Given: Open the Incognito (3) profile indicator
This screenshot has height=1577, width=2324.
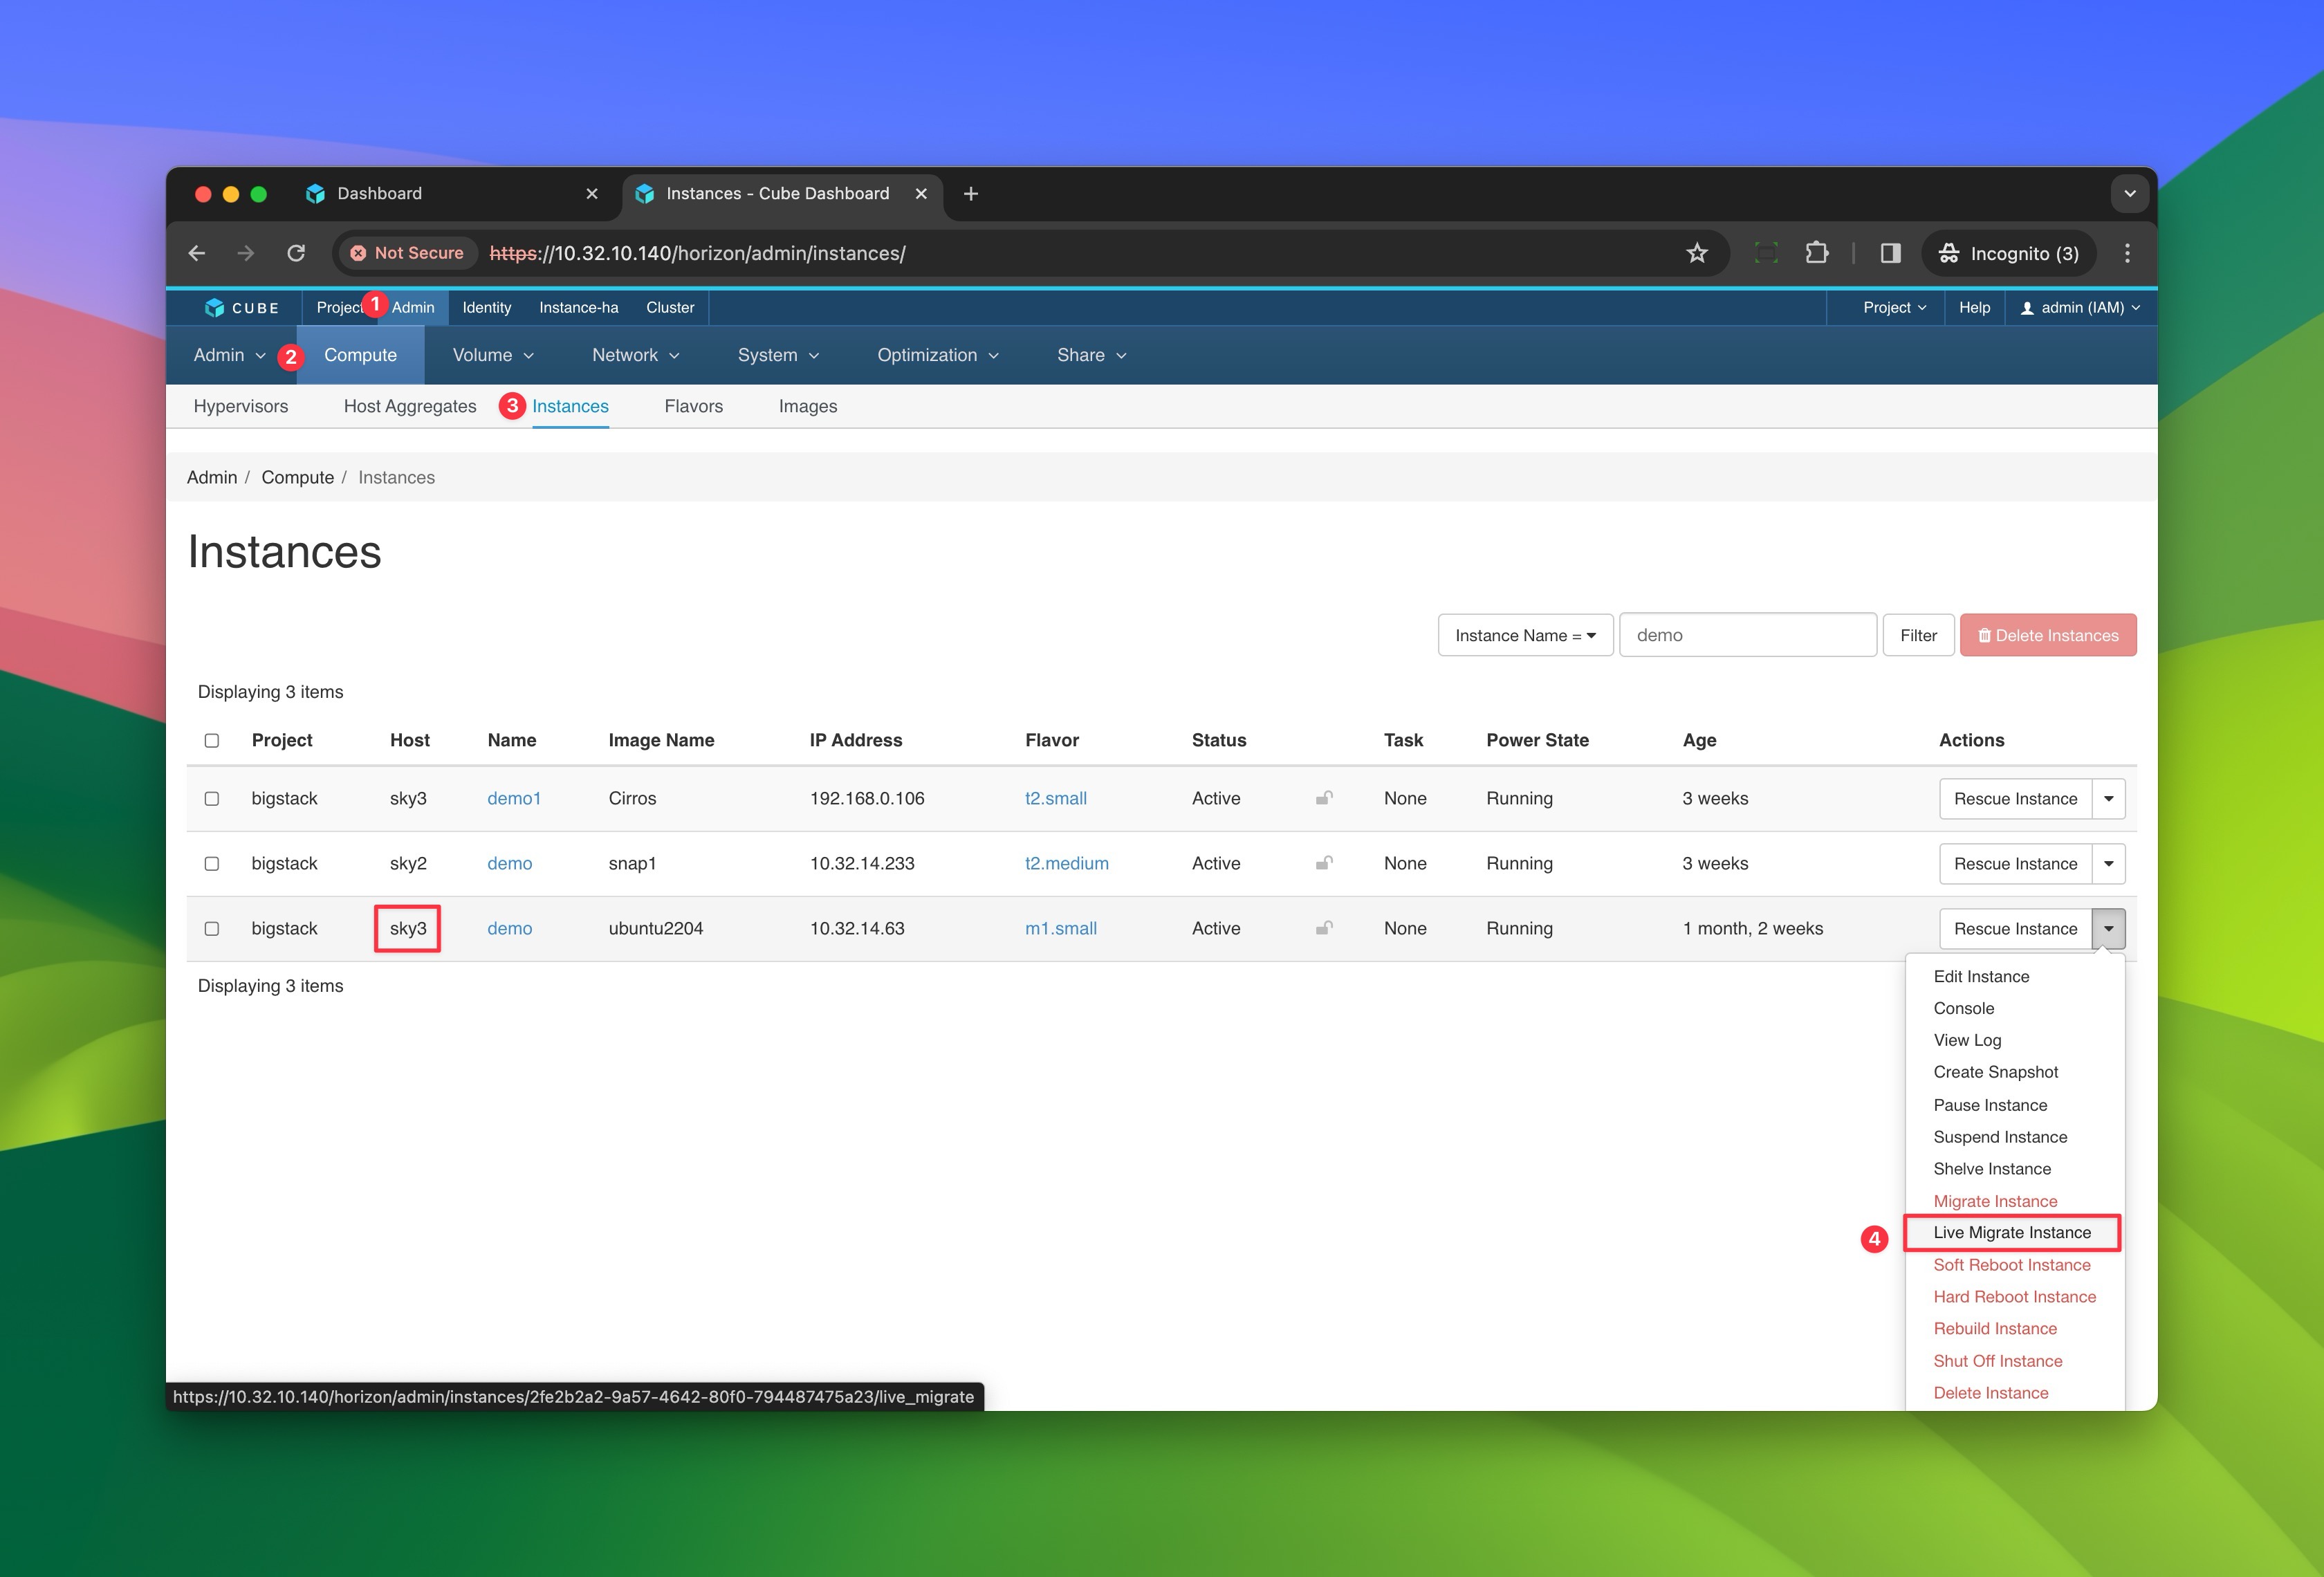Looking at the screenshot, I should point(2008,253).
